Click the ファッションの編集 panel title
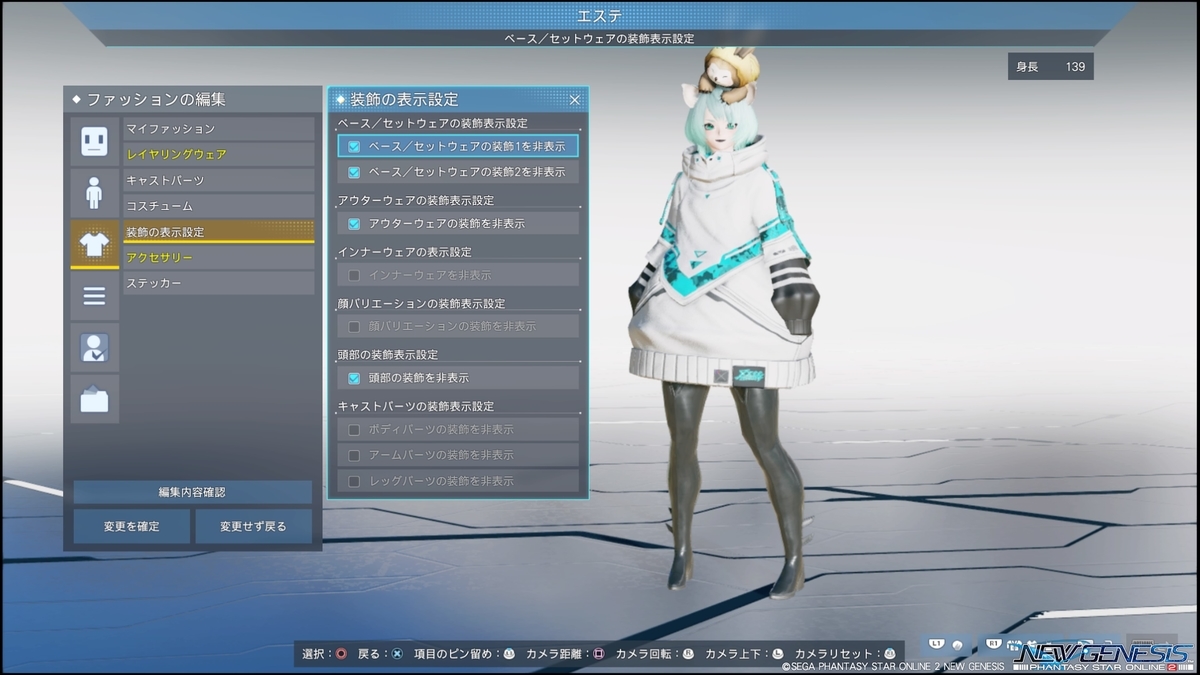The height and width of the screenshot is (675, 1200). tap(156, 100)
